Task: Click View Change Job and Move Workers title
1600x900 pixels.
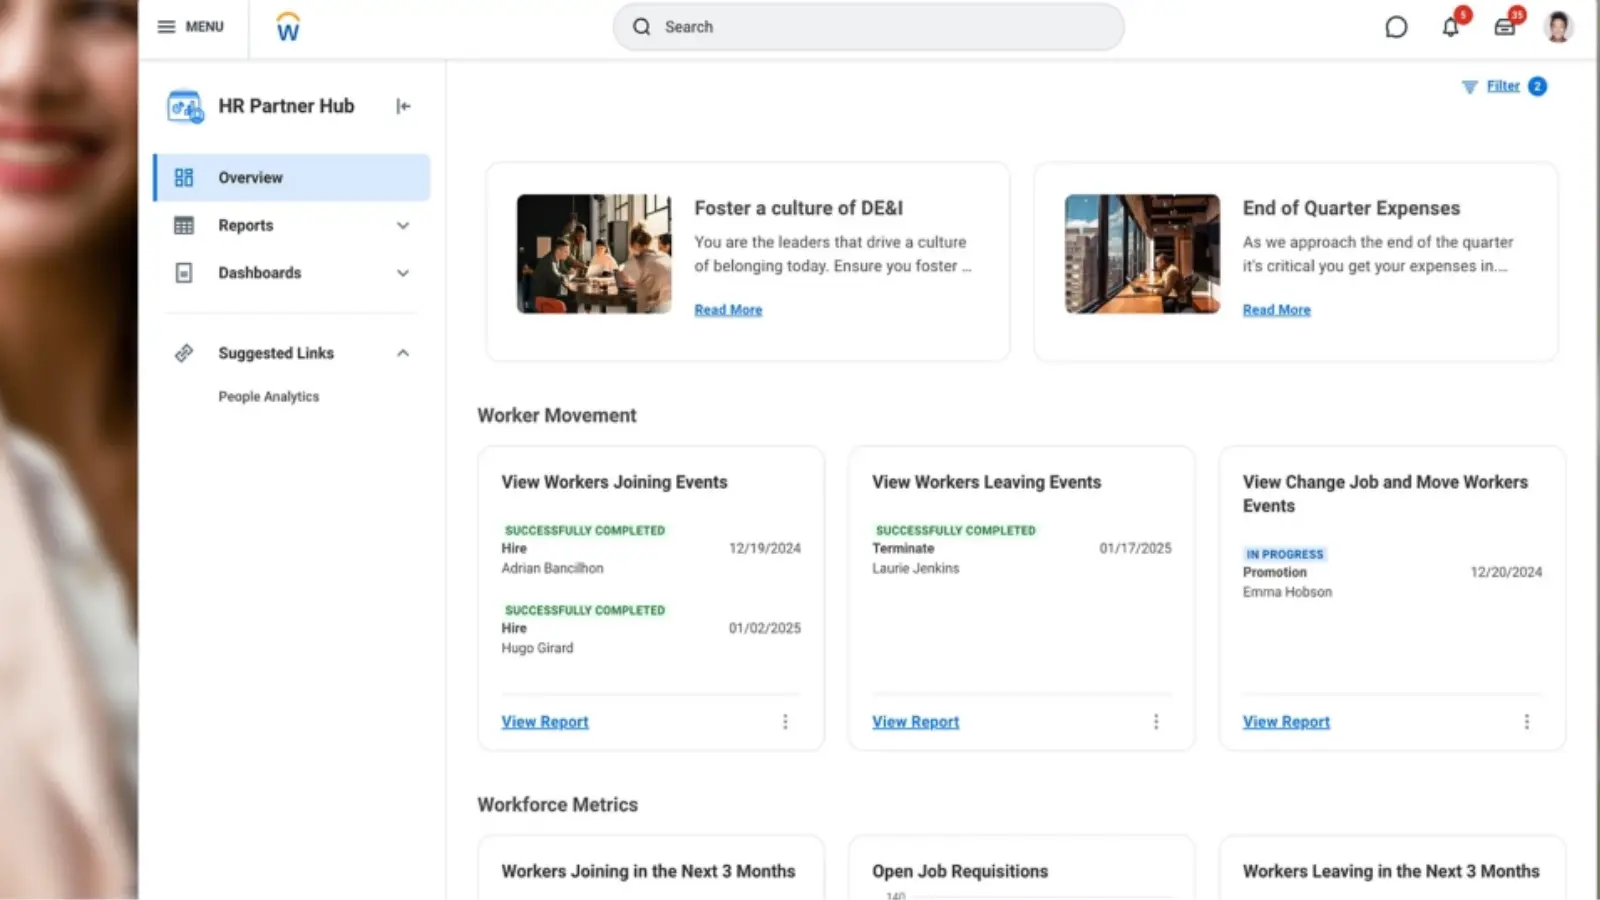Action: 1385,494
